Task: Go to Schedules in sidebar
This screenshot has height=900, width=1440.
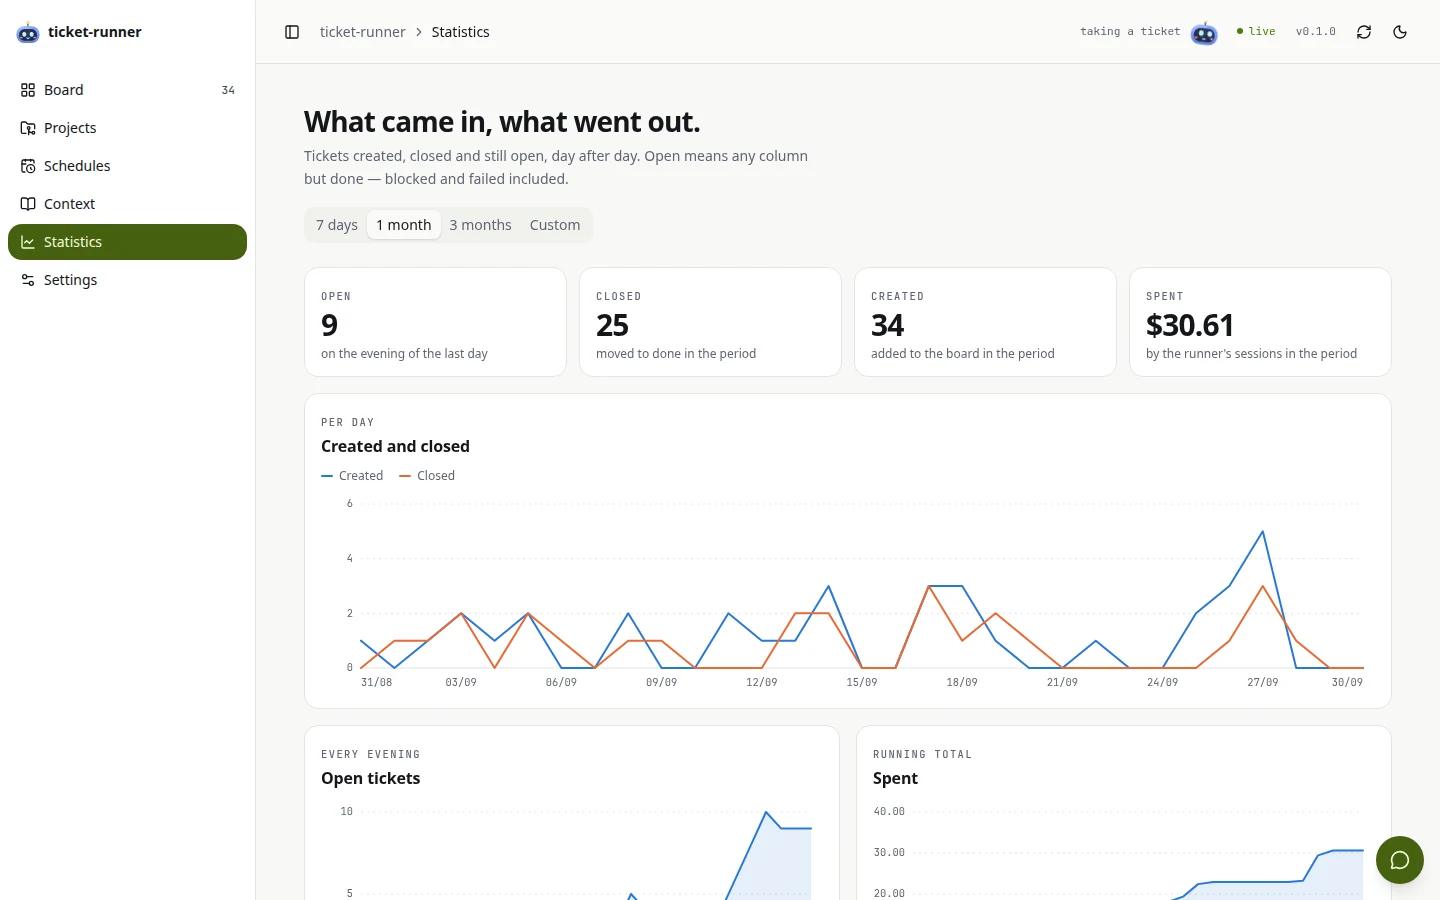Action: click(x=127, y=166)
